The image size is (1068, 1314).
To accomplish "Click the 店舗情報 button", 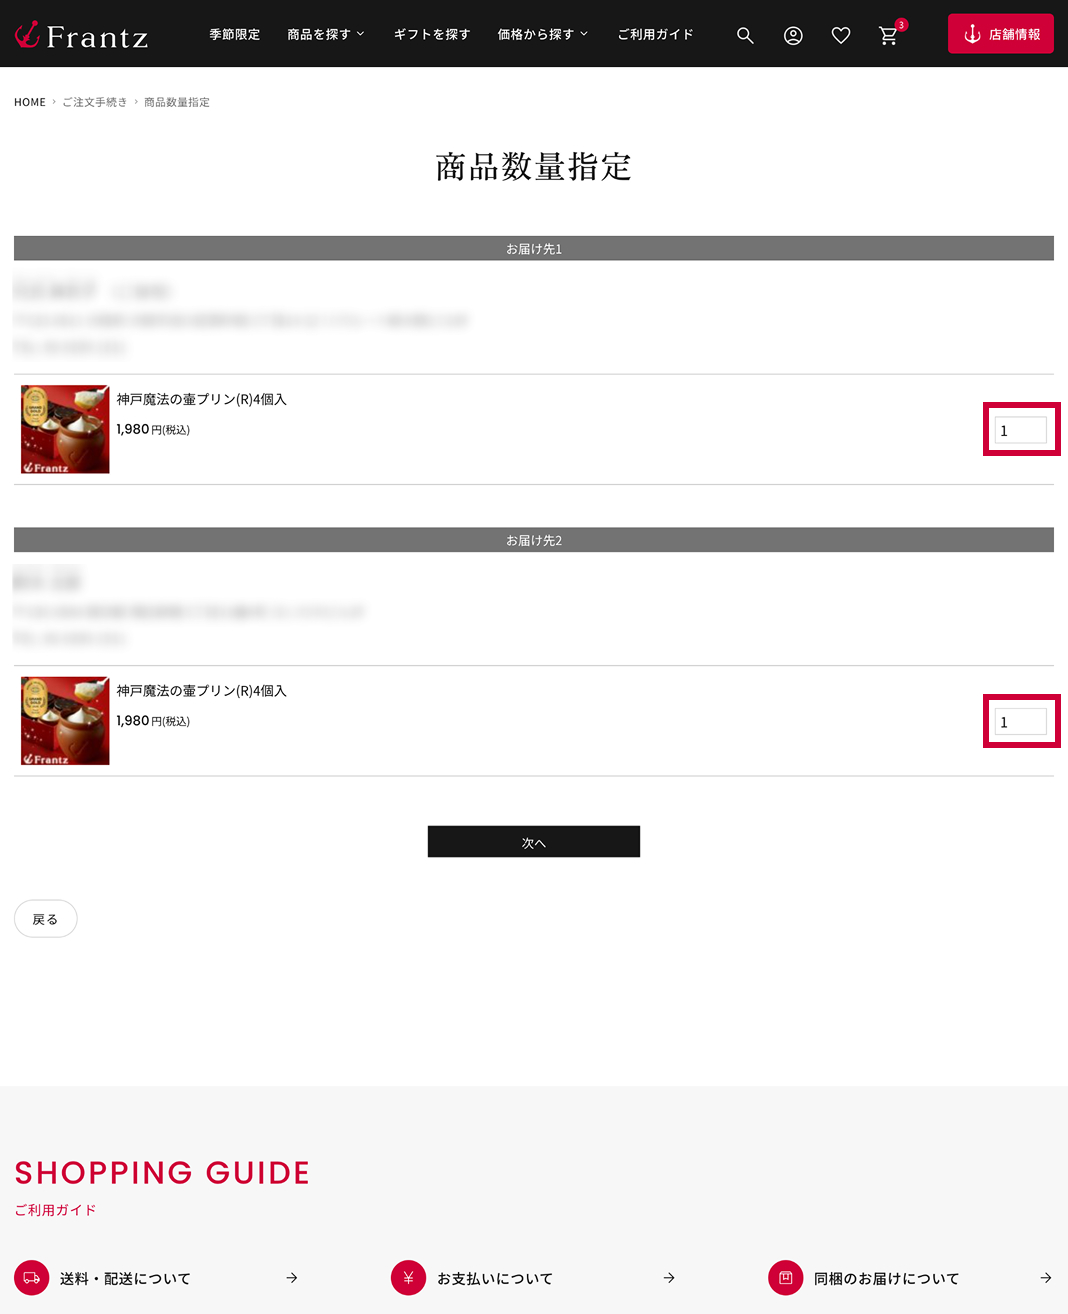I will (1001, 34).
